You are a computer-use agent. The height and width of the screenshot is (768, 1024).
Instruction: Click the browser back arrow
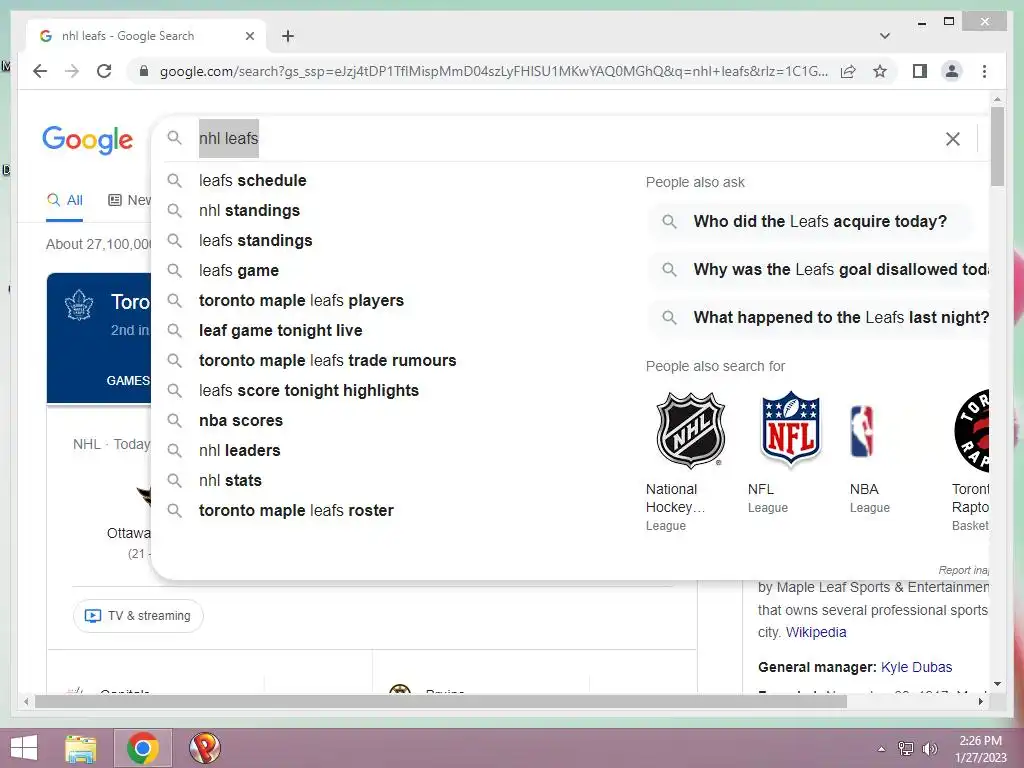pyautogui.click(x=40, y=71)
